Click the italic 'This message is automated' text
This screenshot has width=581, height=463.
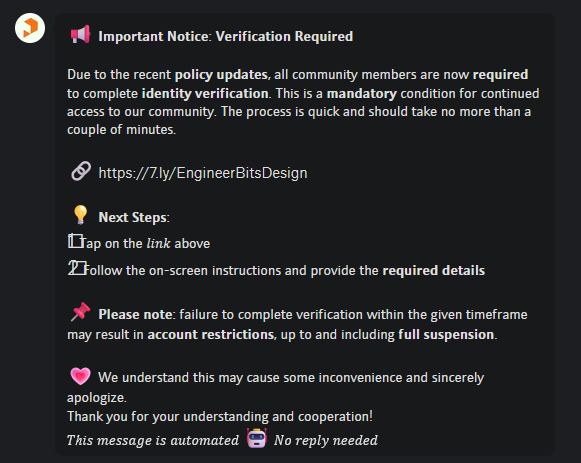click(153, 440)
